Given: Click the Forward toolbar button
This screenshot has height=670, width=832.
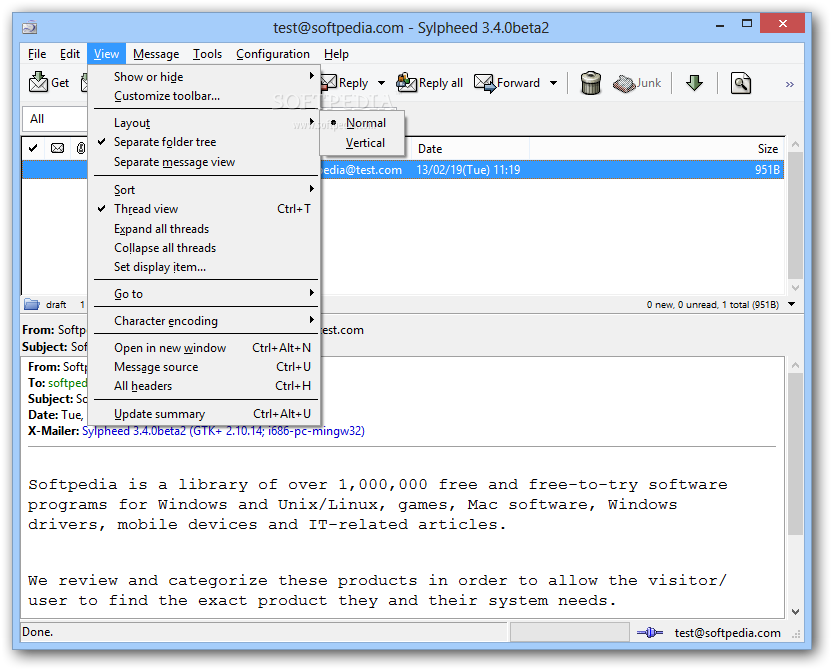Looking at the screenshot, I should point(507,83).
